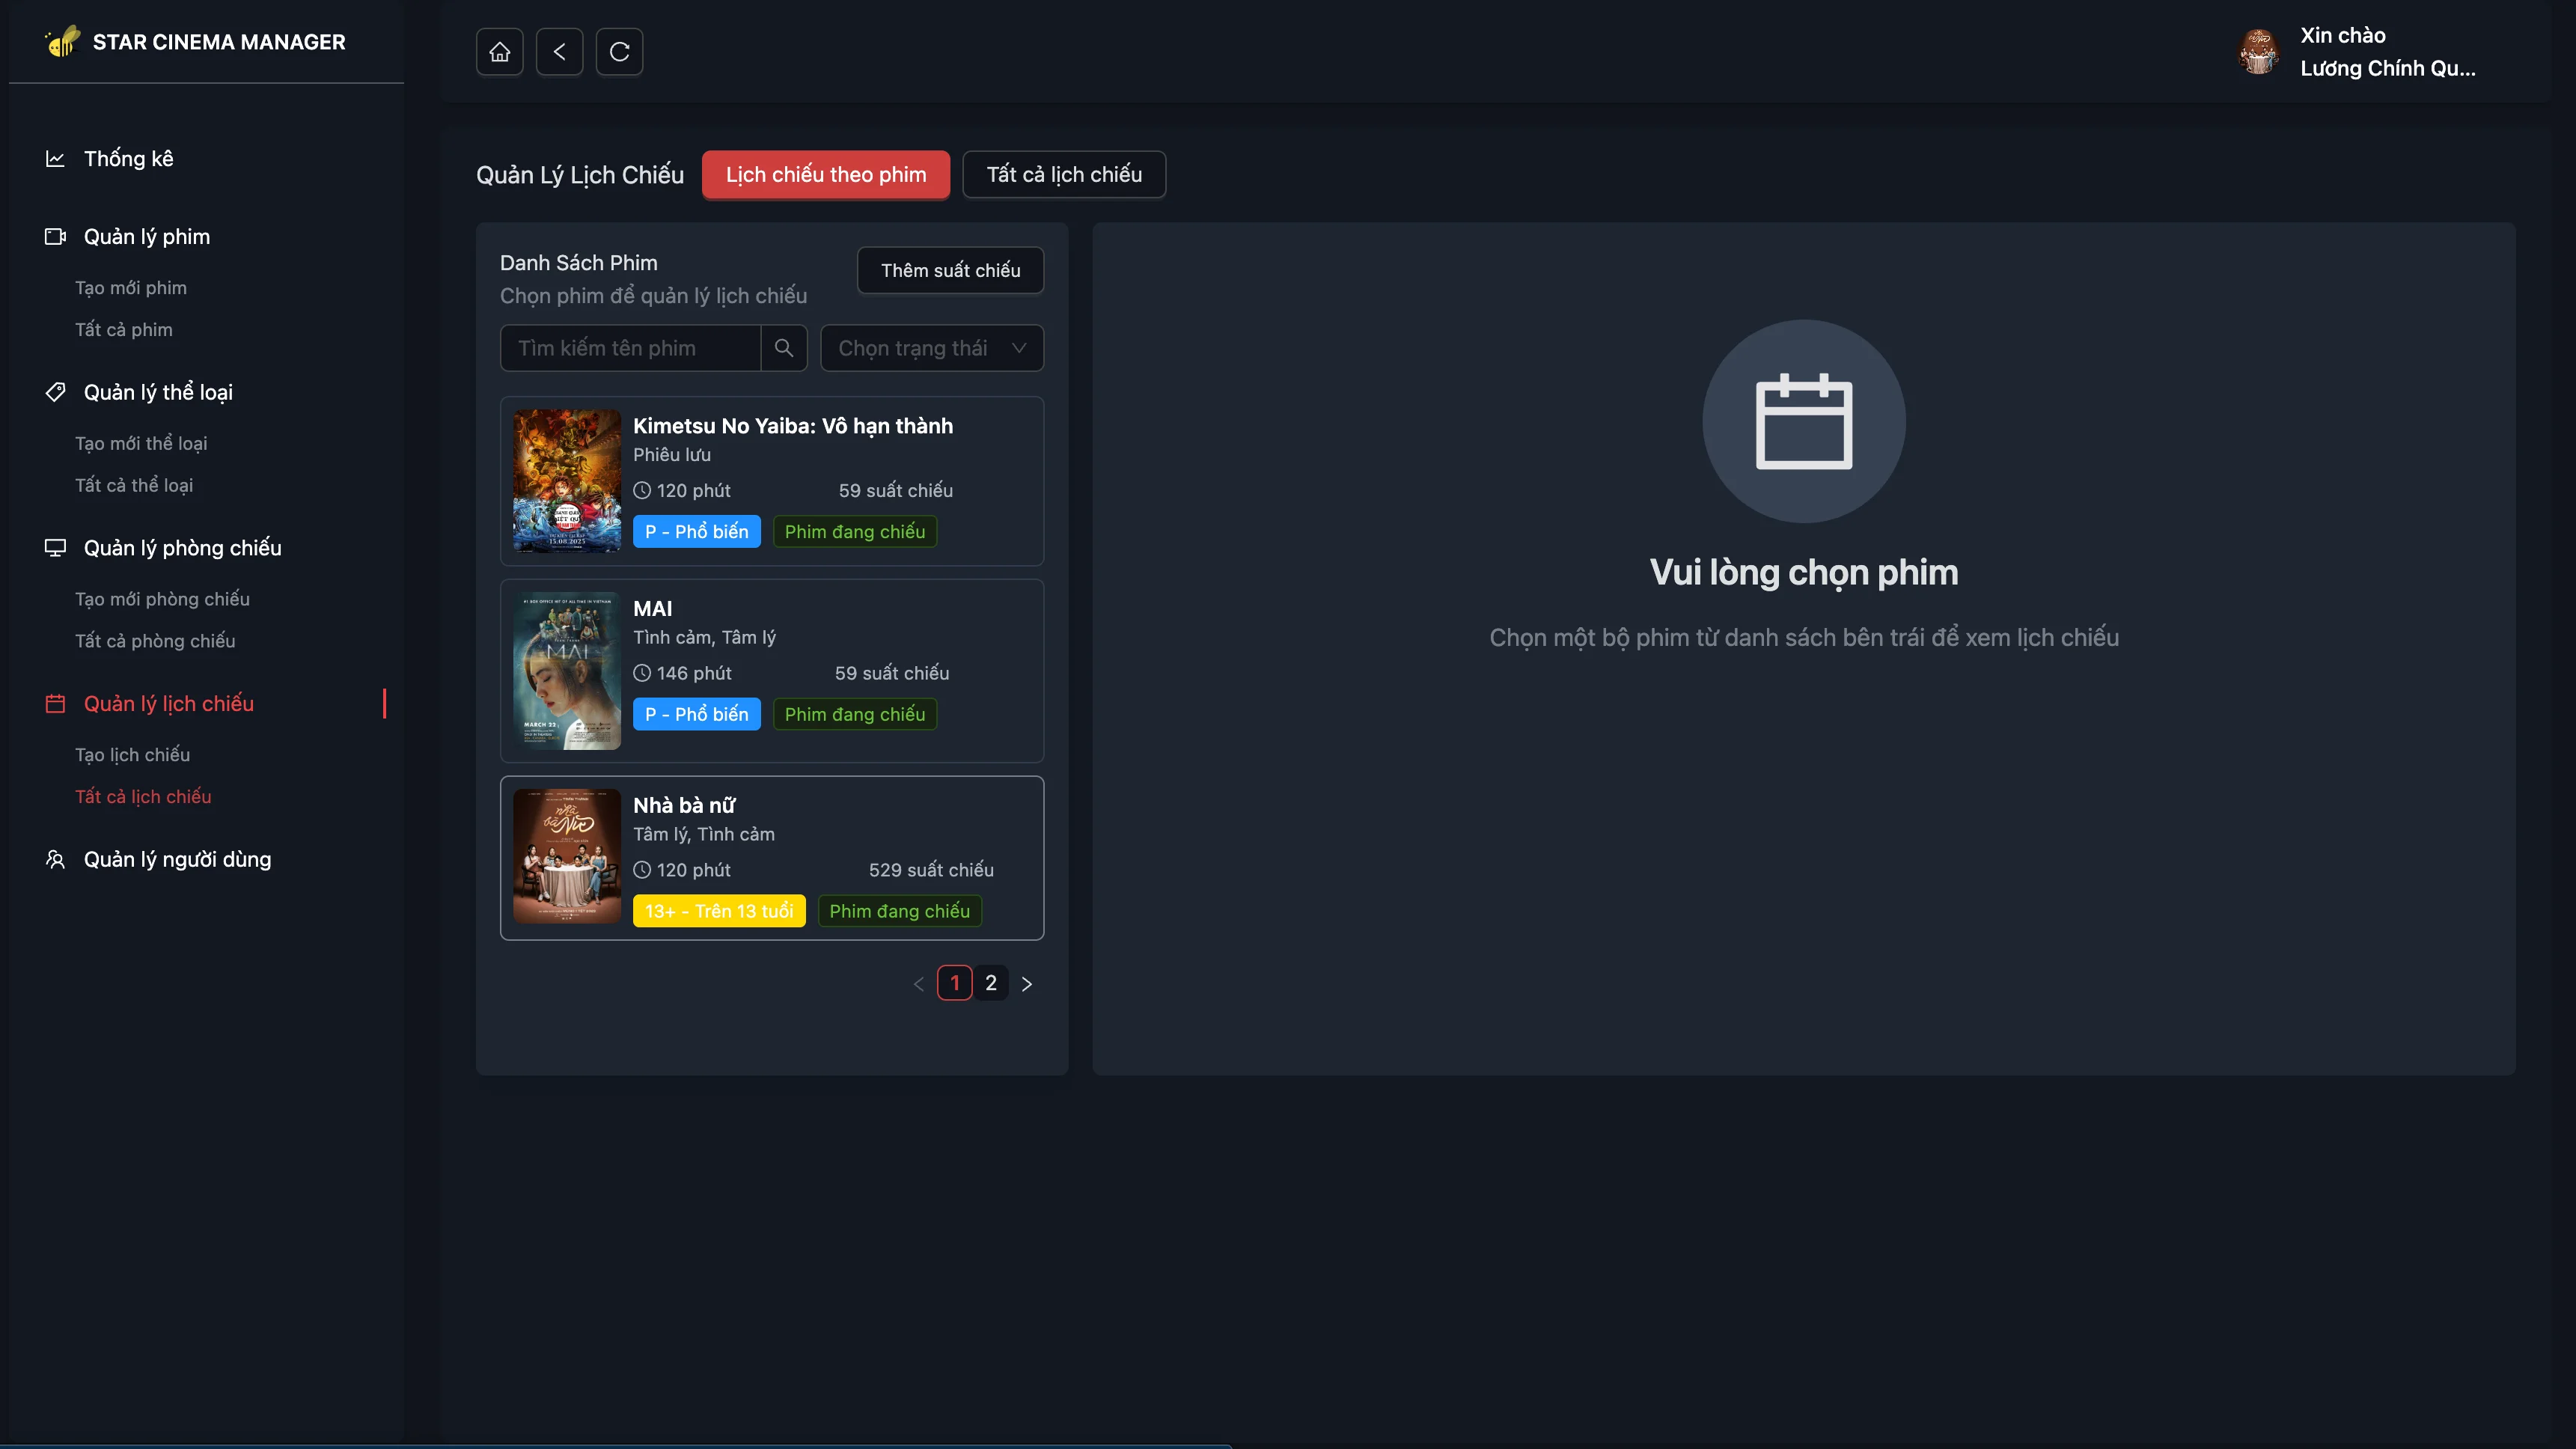2576x1449 pixels.
Task: Select the Lịch chiếu theo phim tab
Action: [x=825, y=174]
